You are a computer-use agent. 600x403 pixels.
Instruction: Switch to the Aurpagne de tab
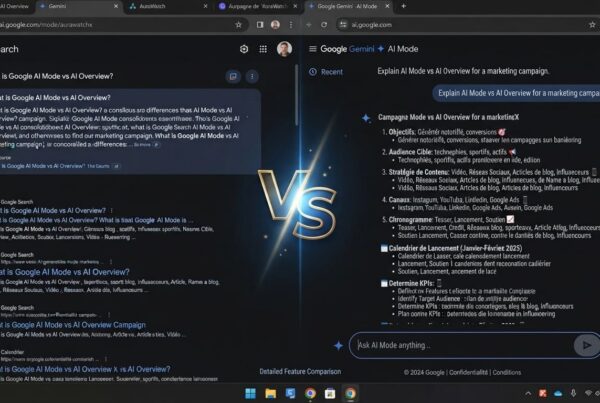pos(258,7)
